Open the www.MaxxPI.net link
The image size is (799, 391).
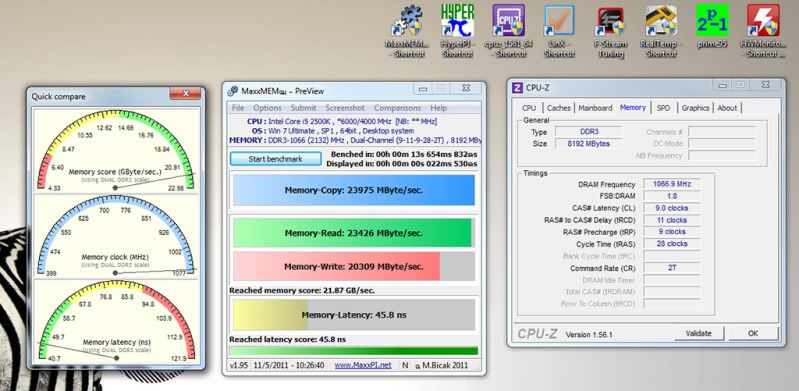[363, 365]
